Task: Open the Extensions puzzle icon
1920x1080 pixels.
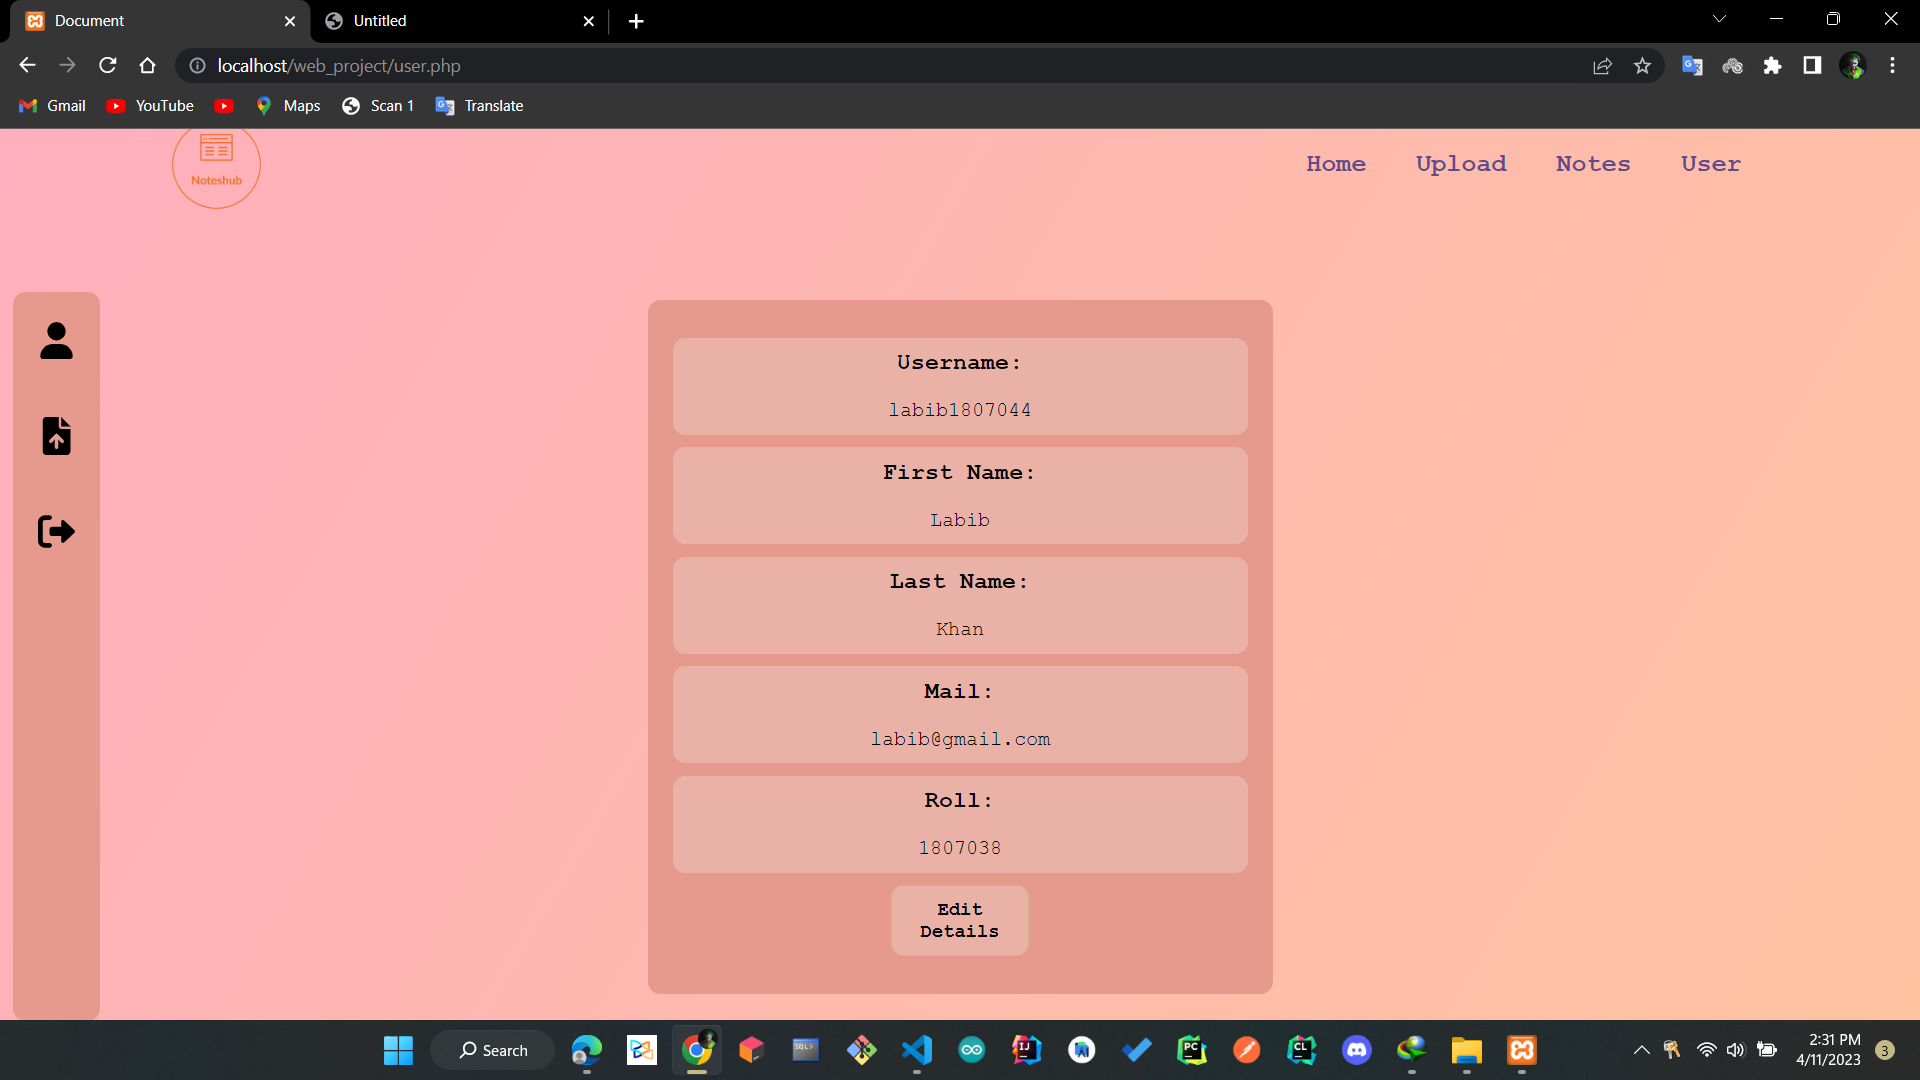Action: coord(1772,65)
